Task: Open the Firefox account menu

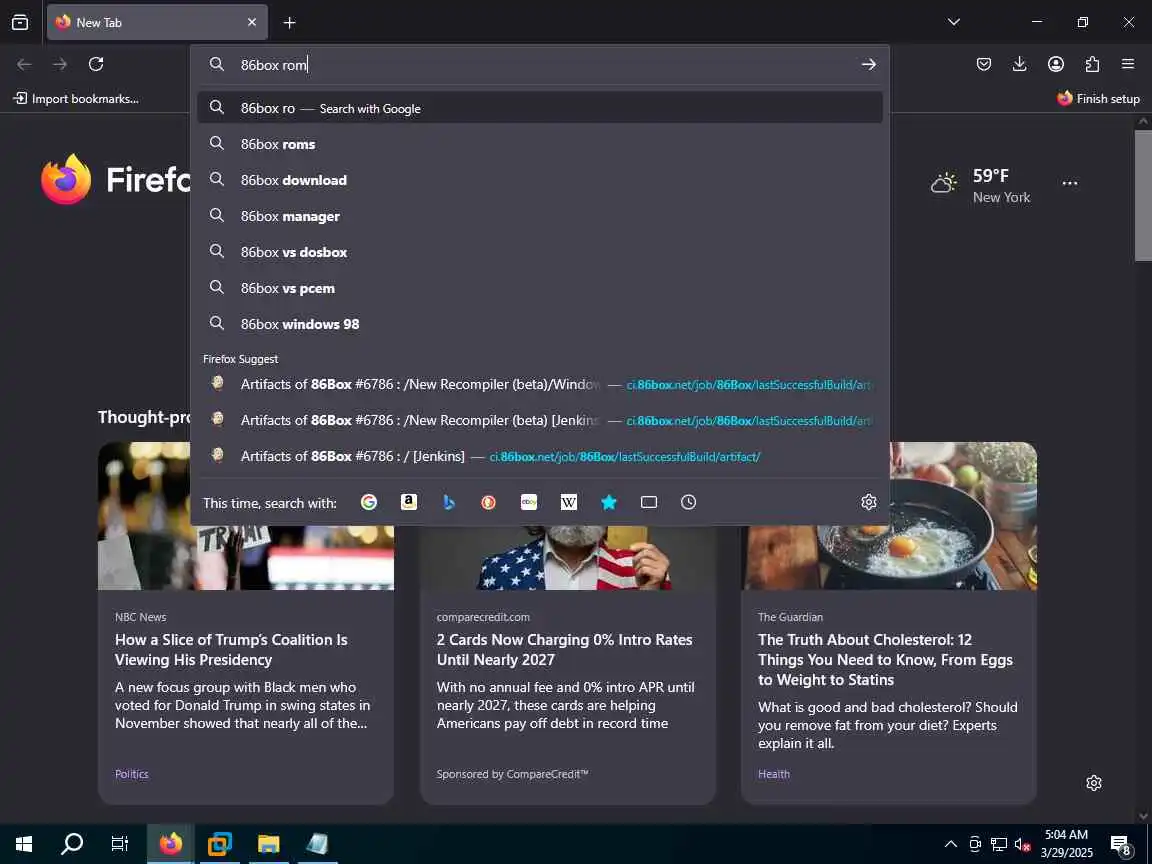Action: (1056, 64)
